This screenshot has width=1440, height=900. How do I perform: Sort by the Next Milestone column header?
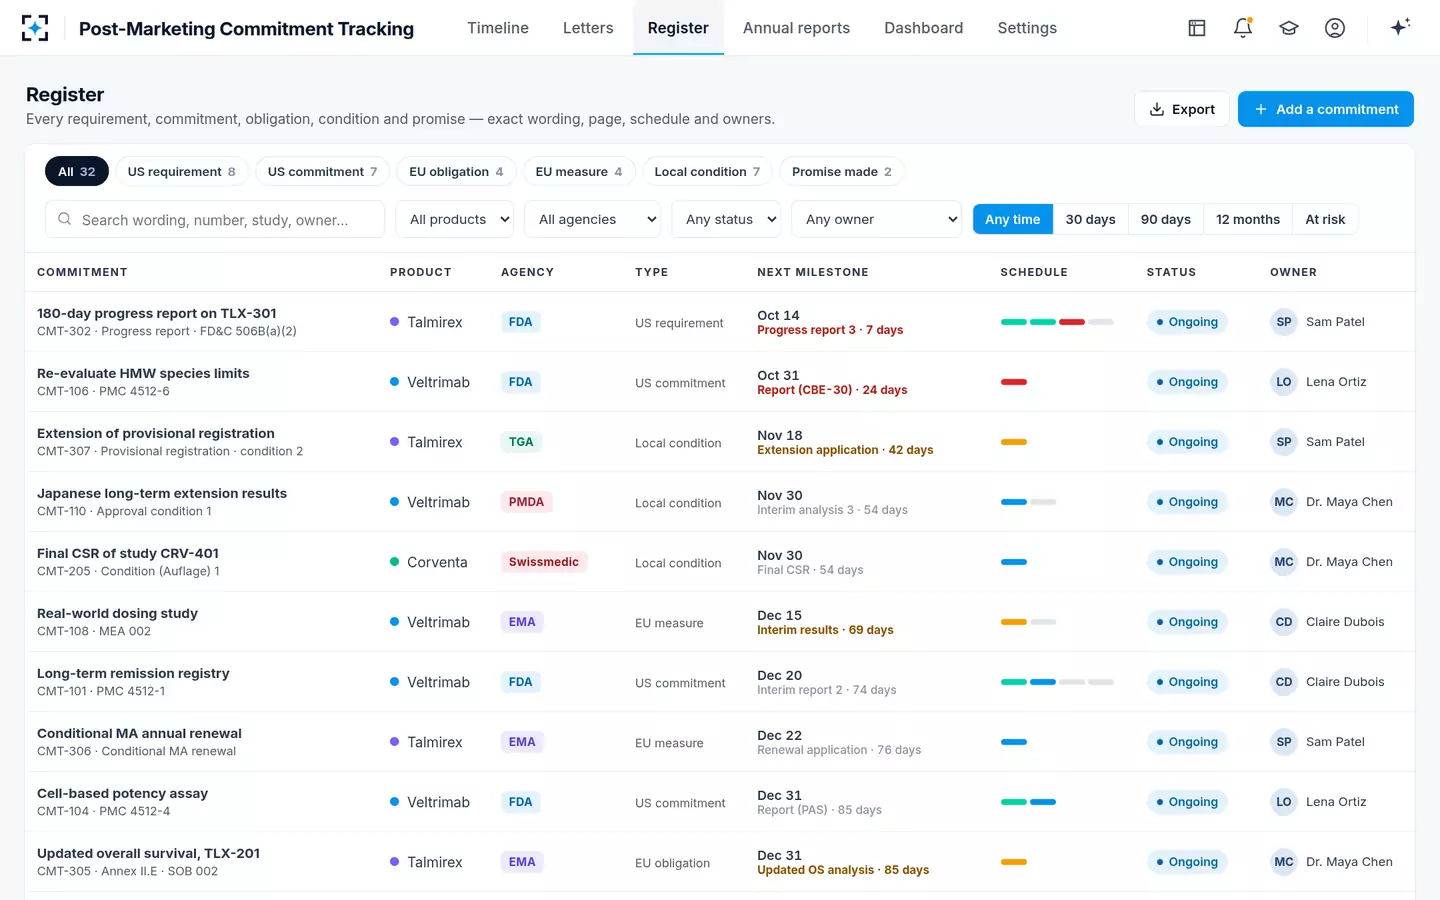[813, 272]
